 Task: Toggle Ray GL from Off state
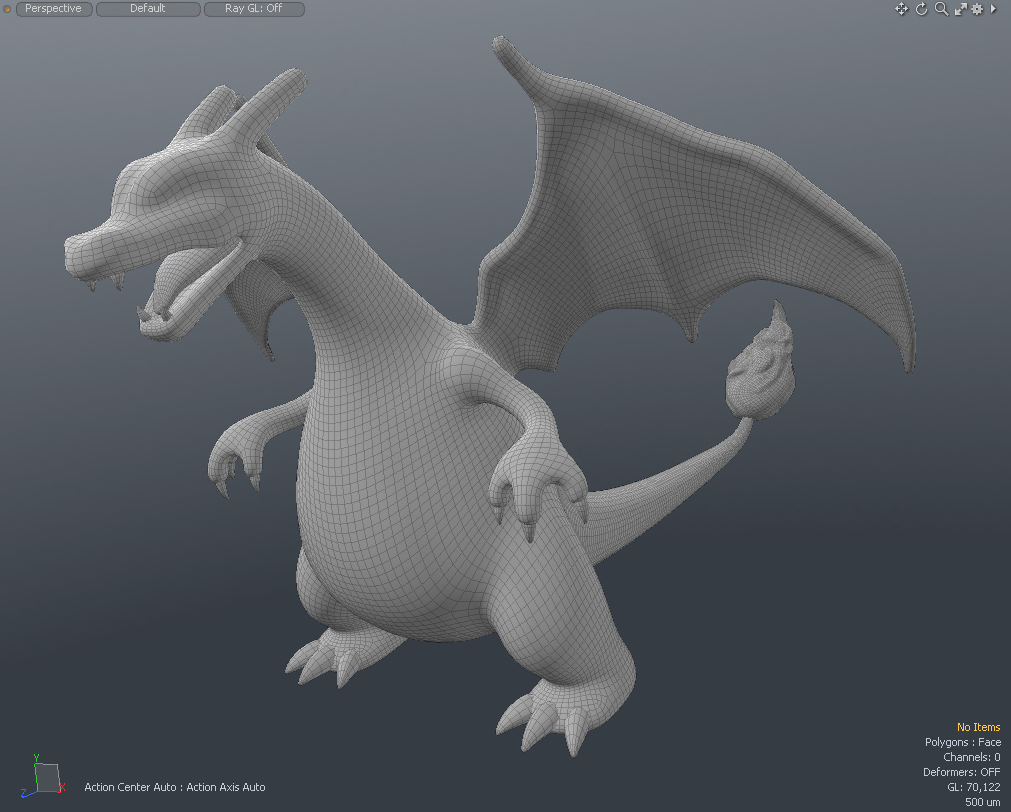click(x=253, y=8)
